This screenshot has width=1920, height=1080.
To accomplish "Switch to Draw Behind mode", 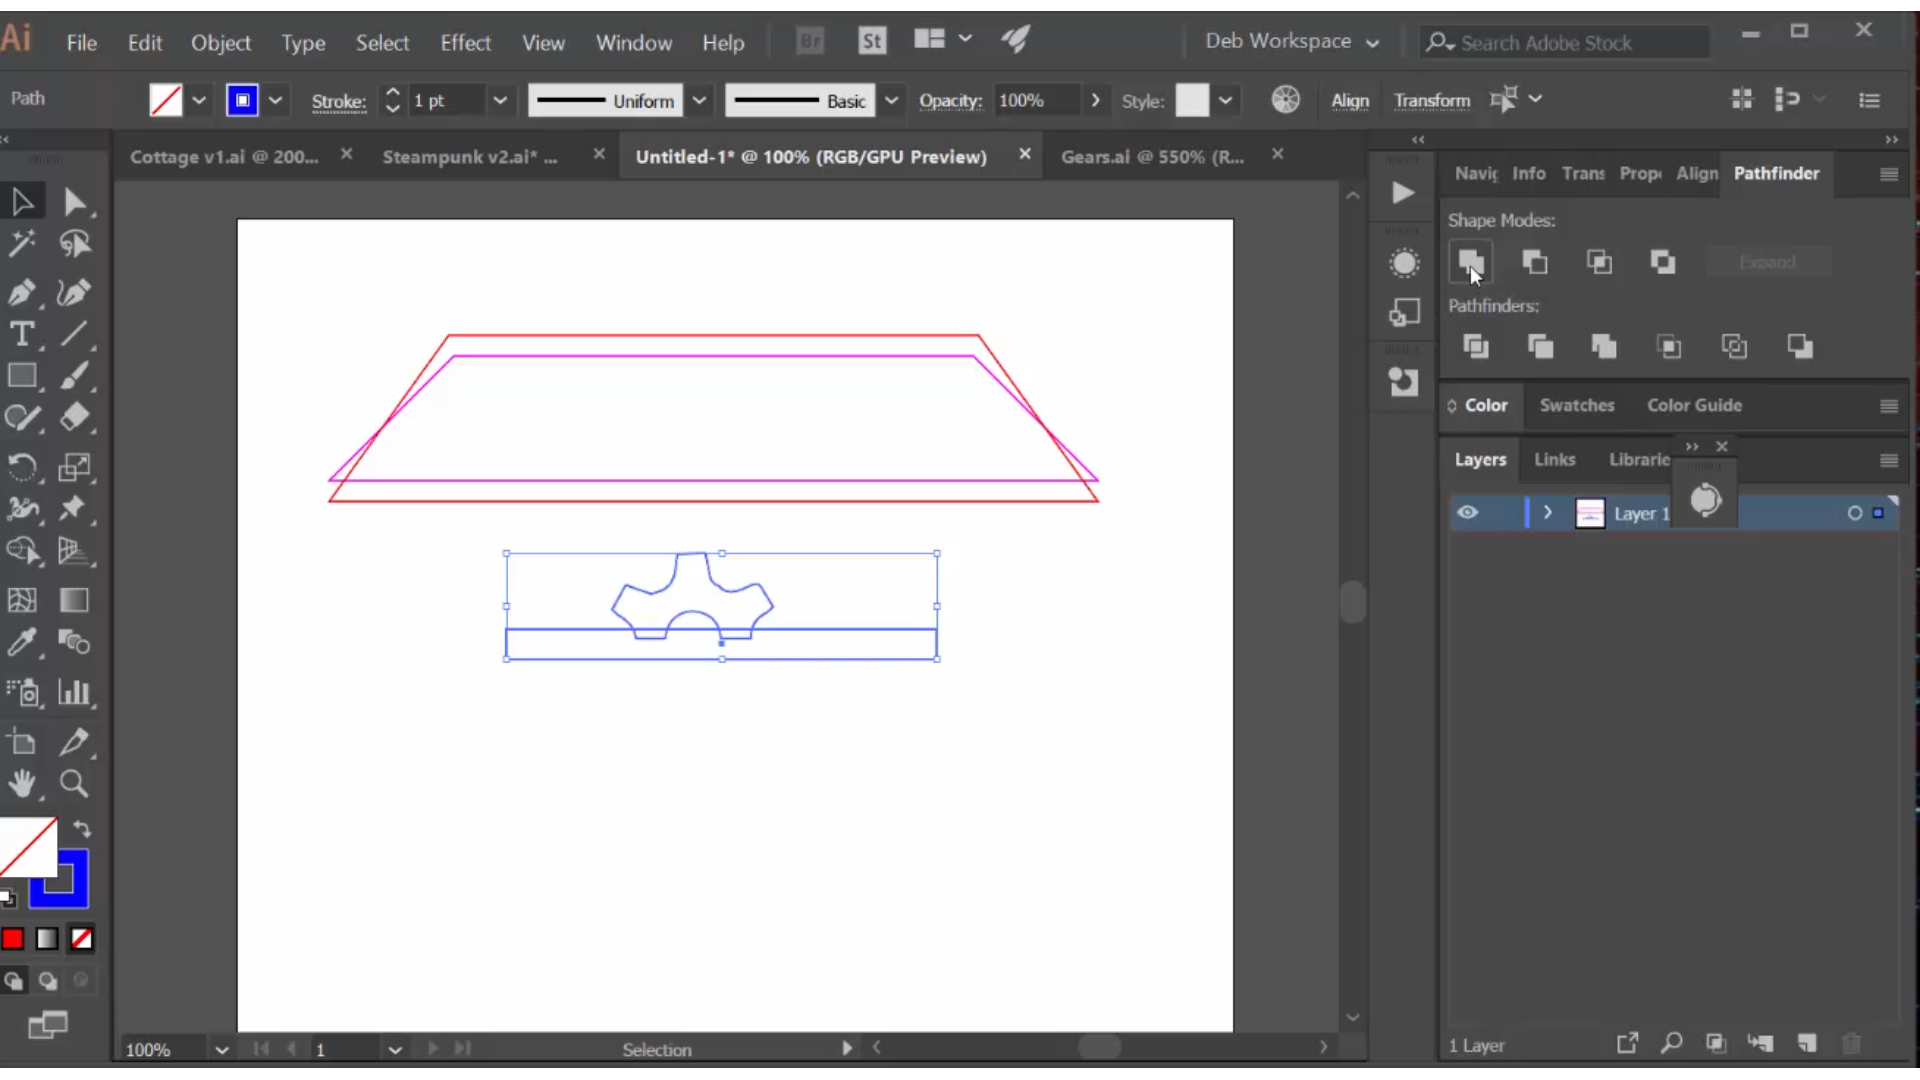I will tap(47, 981).
